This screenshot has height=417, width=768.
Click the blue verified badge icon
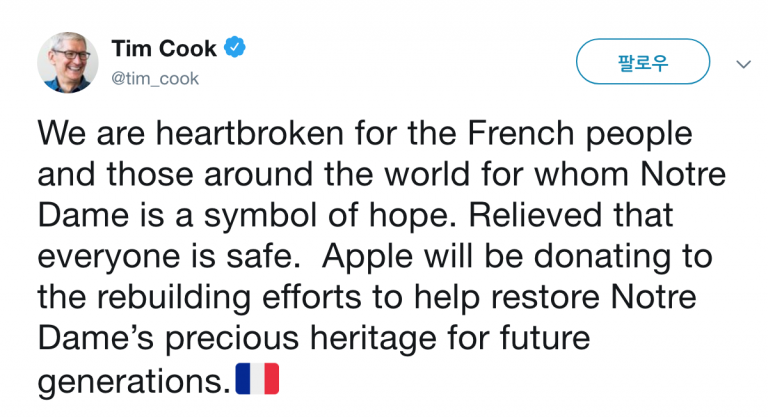[236, 47]
